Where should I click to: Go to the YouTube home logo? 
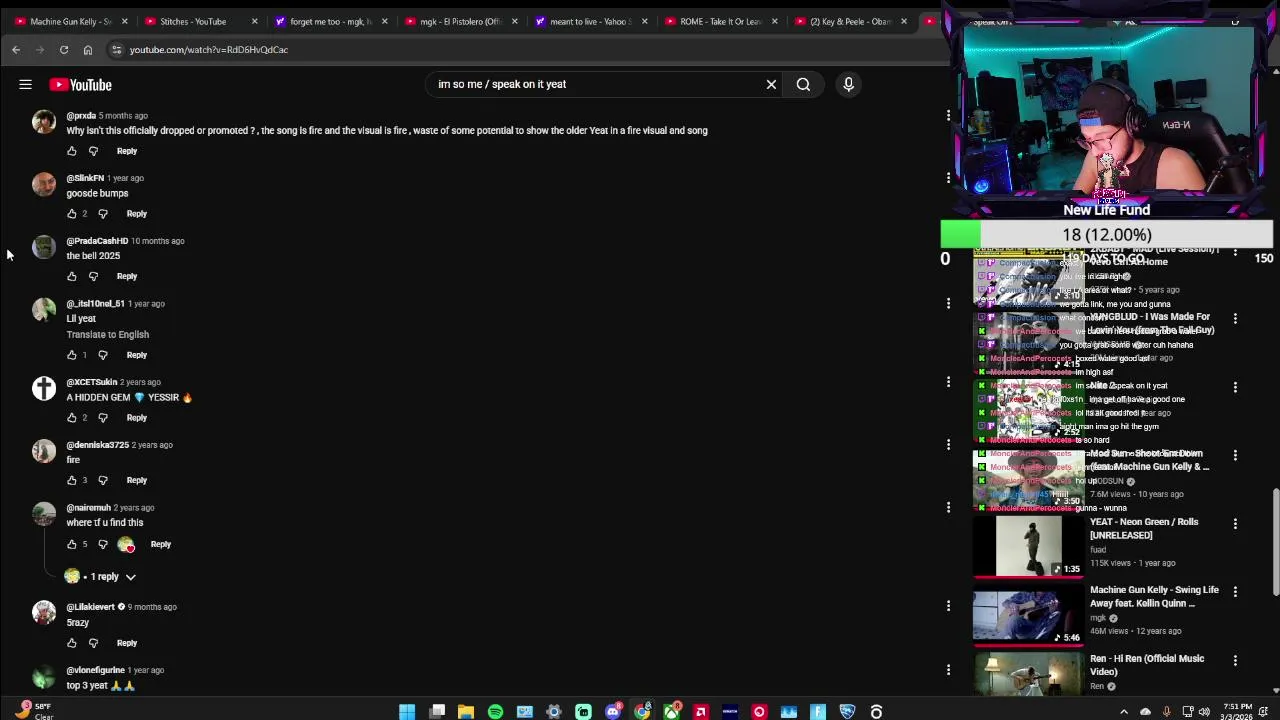click(80, 85)
